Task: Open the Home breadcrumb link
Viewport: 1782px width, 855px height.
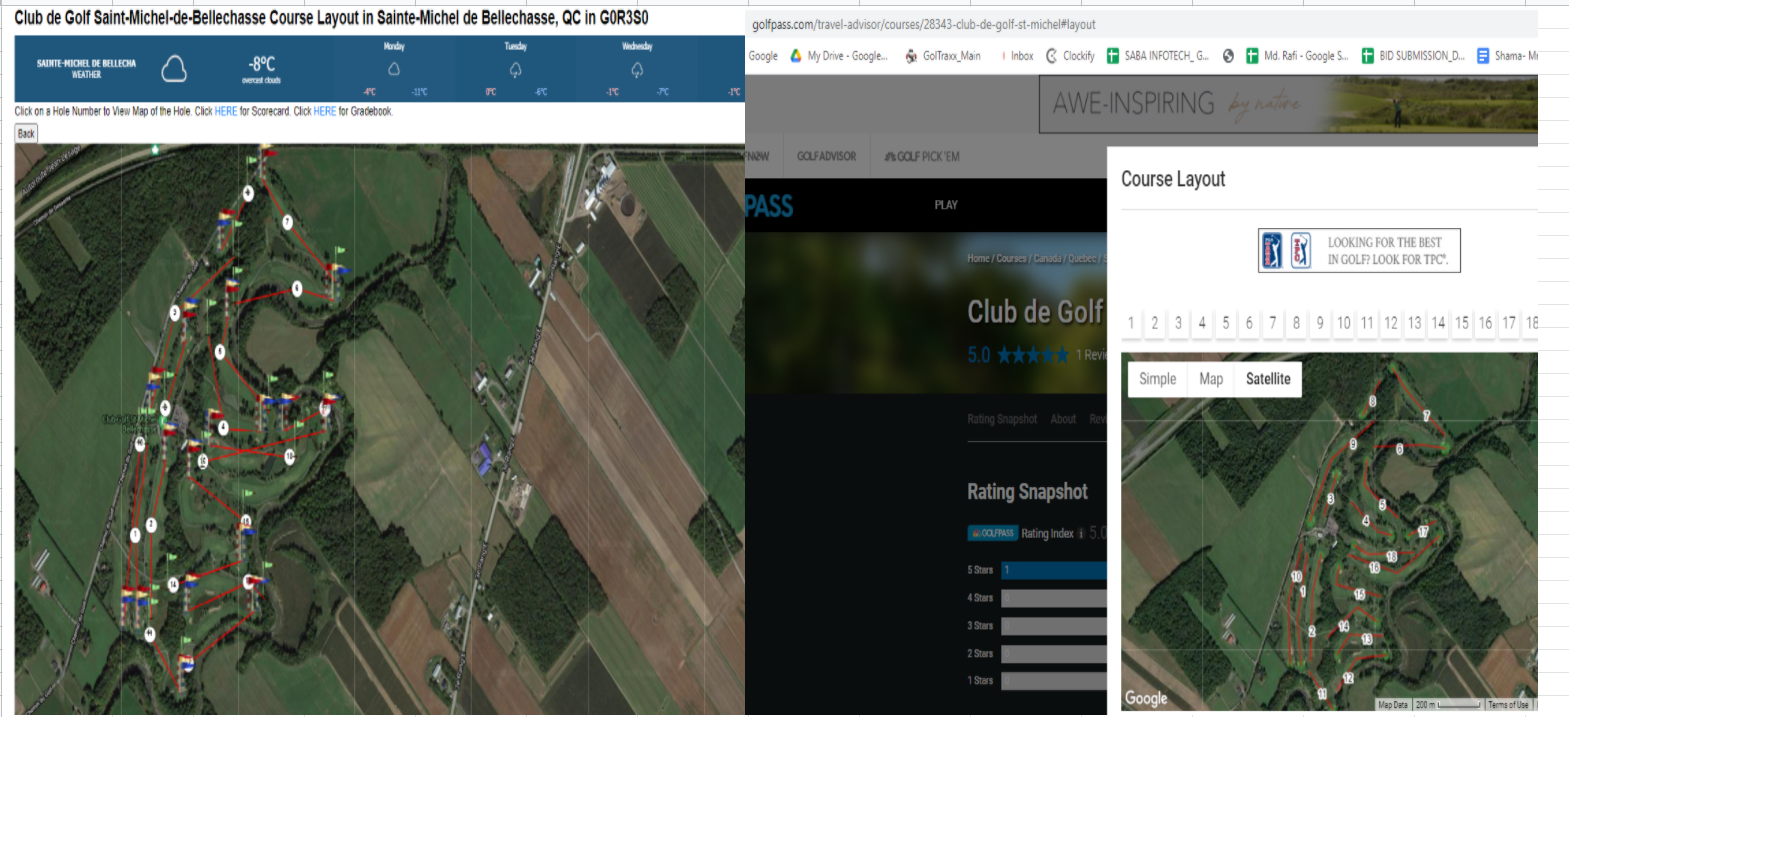Action: (978, 259)
